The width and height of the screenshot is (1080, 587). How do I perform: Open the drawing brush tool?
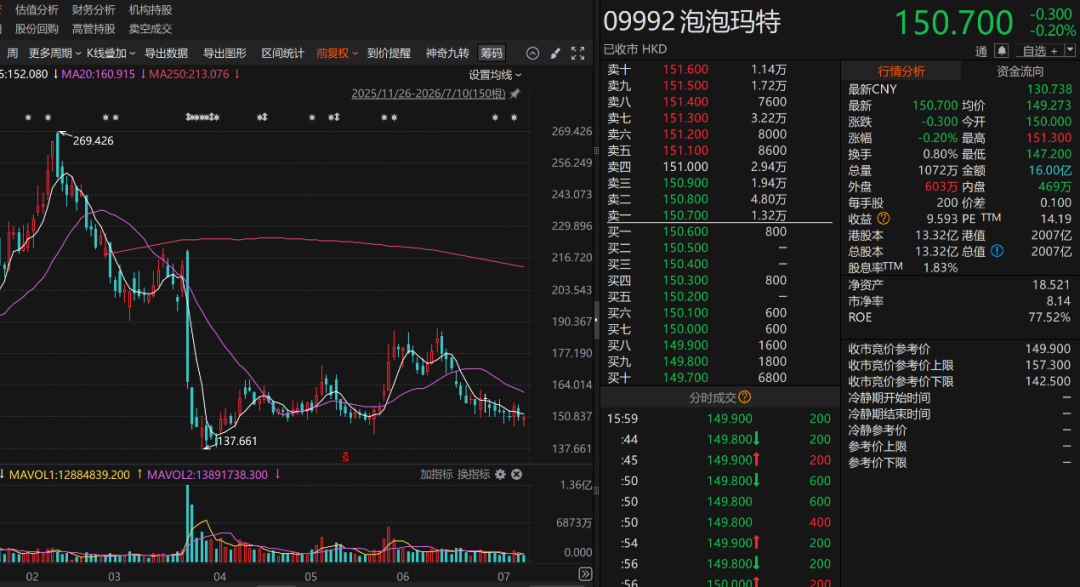(555, 54)
